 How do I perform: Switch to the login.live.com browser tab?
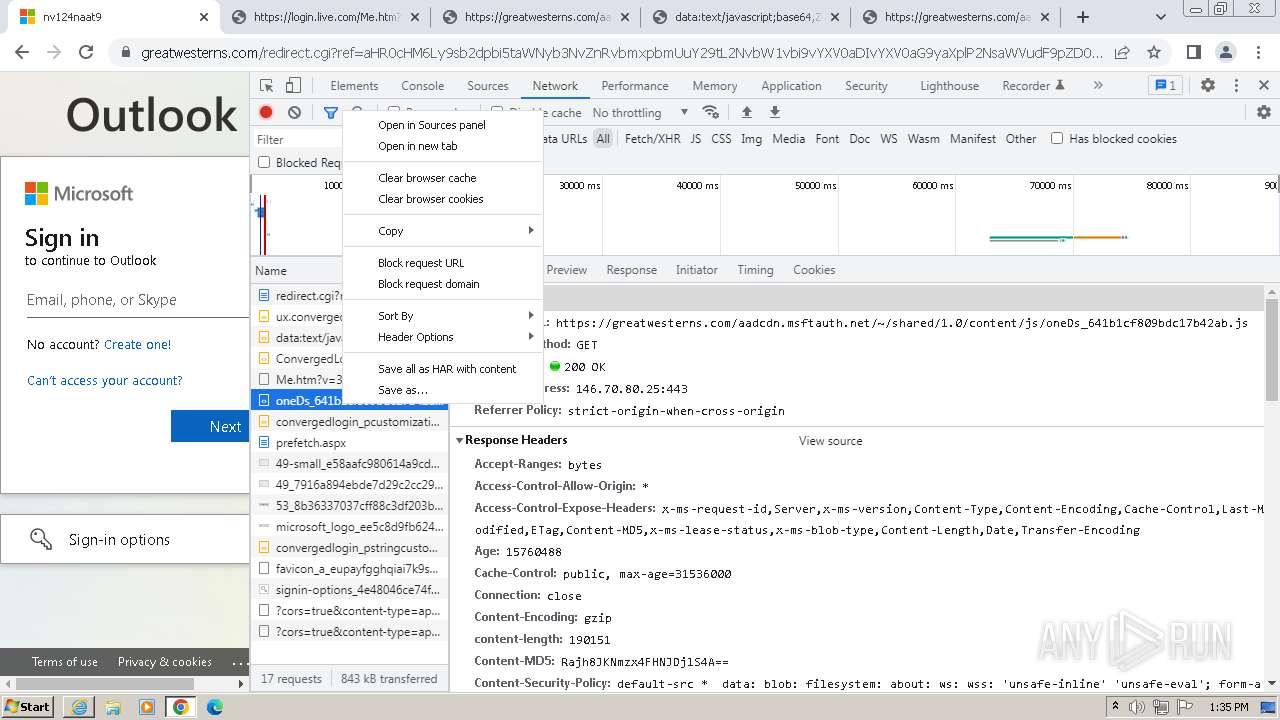(324, 17)
